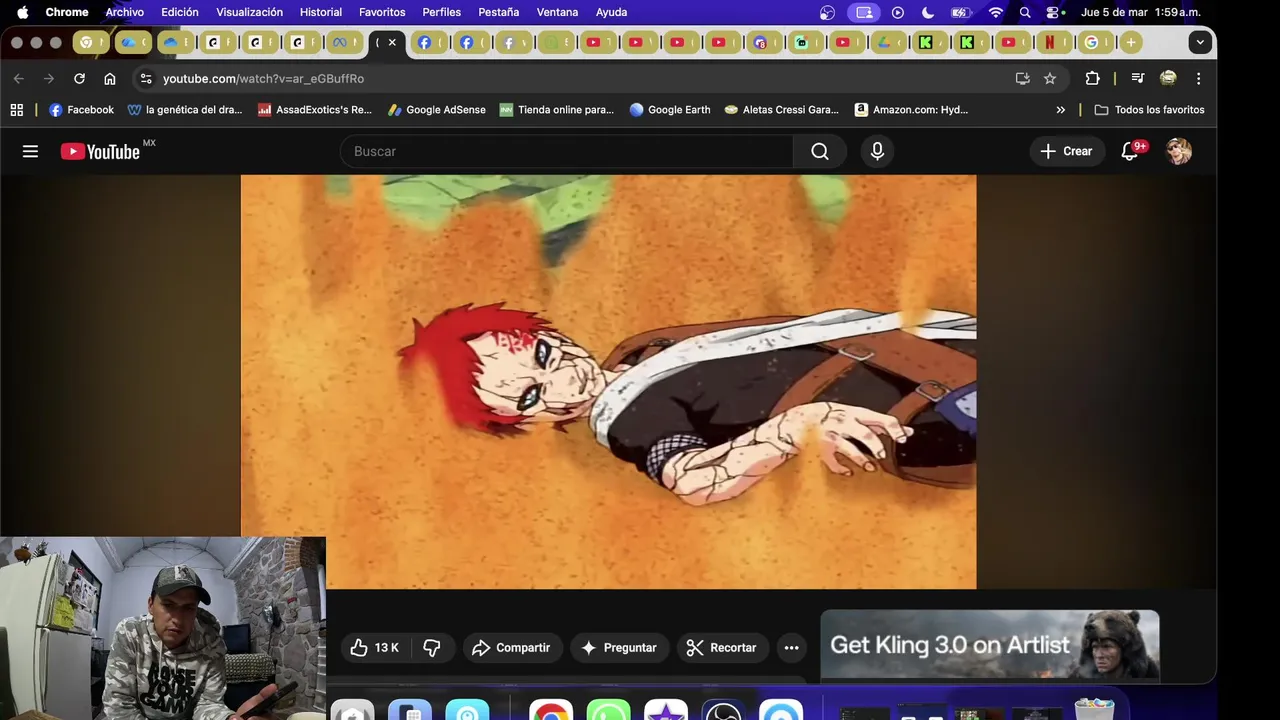Reload the page

[x=79, y=78]
